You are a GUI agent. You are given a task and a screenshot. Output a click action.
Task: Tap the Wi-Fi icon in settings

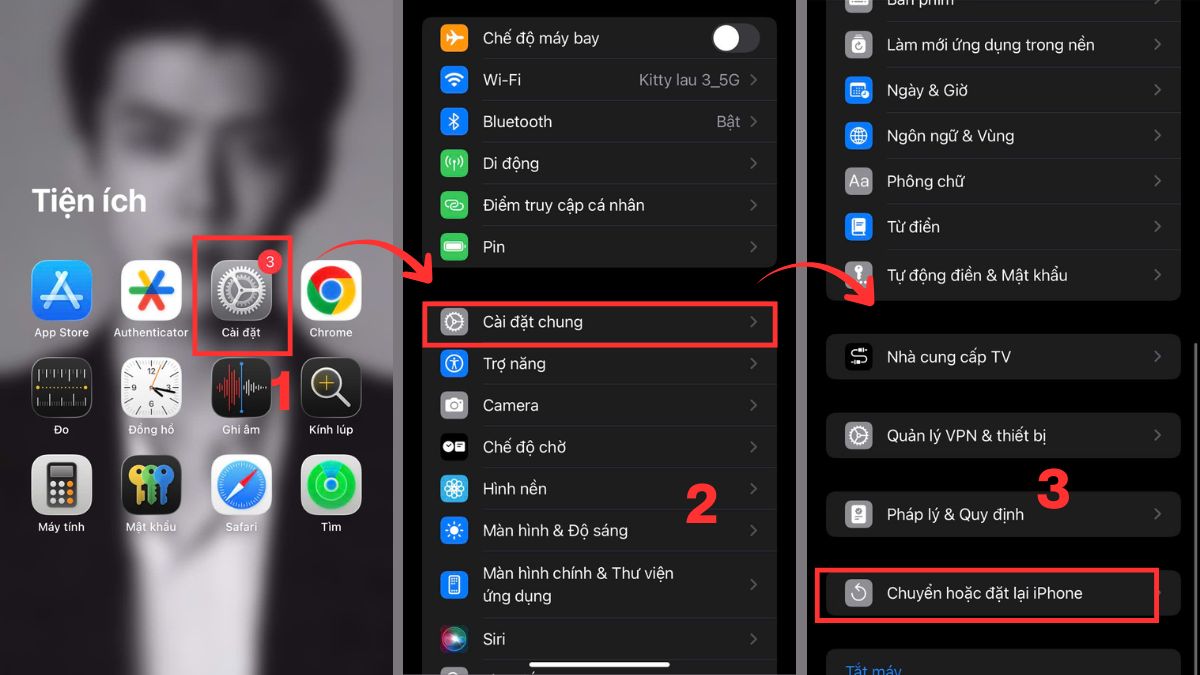(455, 80)
